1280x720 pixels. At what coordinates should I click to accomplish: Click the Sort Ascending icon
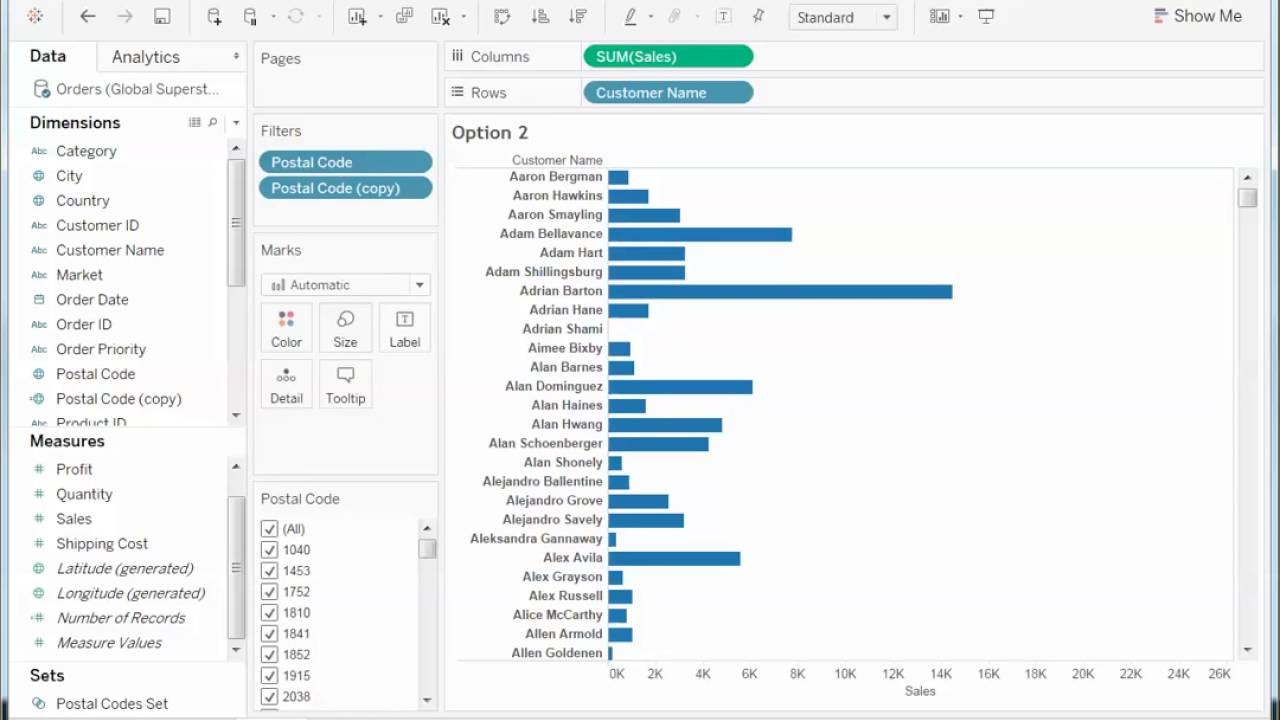(540, 16)
